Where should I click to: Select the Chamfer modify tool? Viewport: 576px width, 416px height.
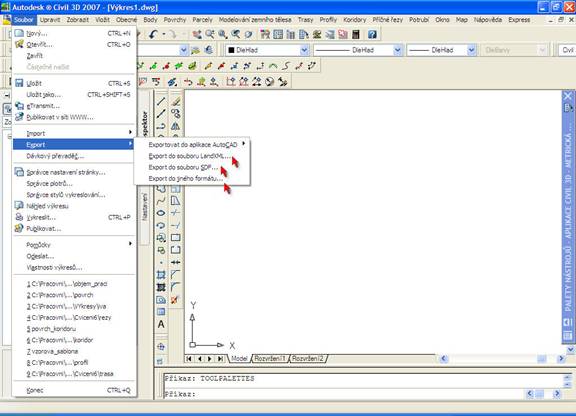[176, 275]
